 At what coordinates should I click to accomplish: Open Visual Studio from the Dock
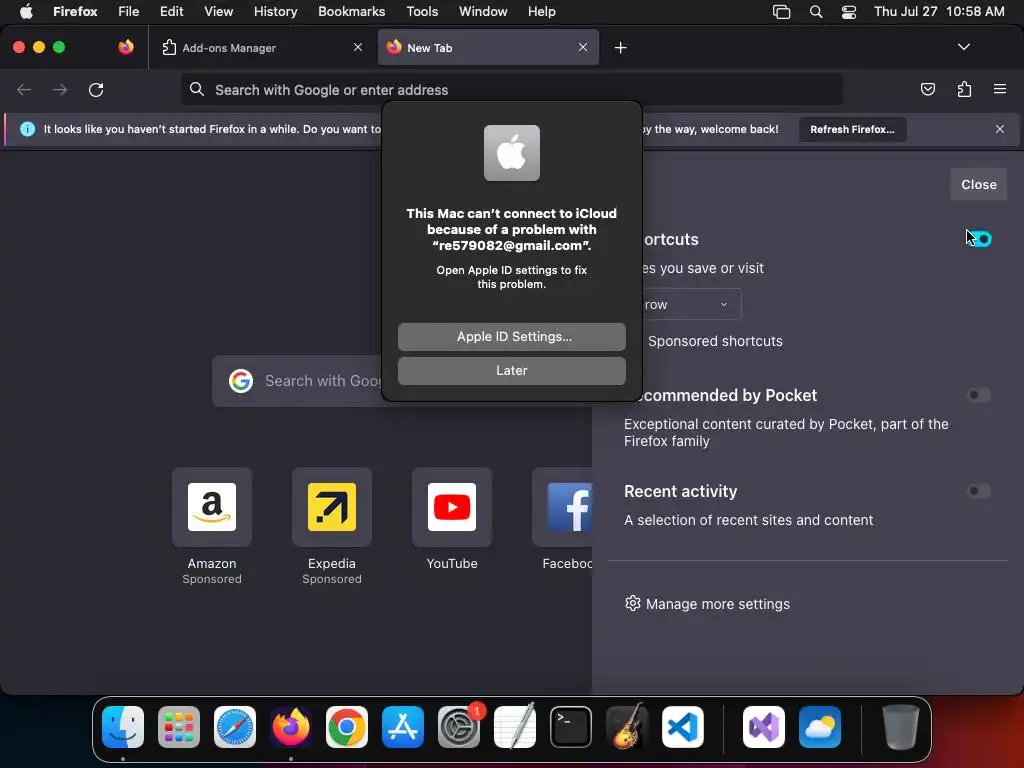pyautogui.click(x=764, y=727)
